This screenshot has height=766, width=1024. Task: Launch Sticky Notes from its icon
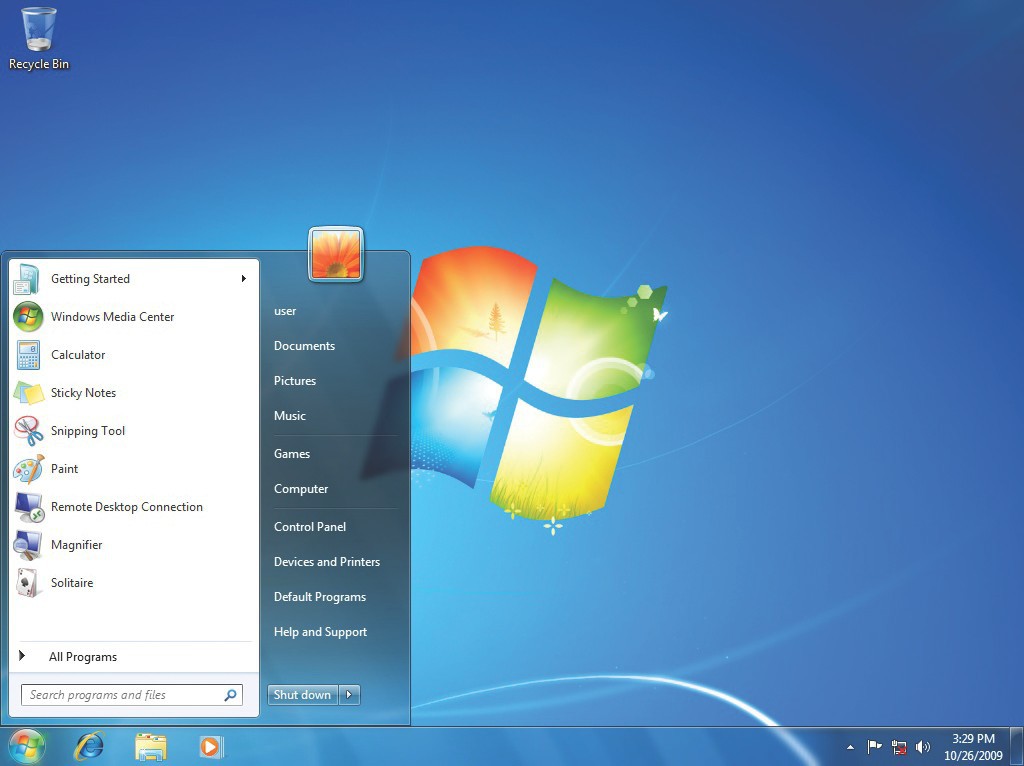pos(28,393)
